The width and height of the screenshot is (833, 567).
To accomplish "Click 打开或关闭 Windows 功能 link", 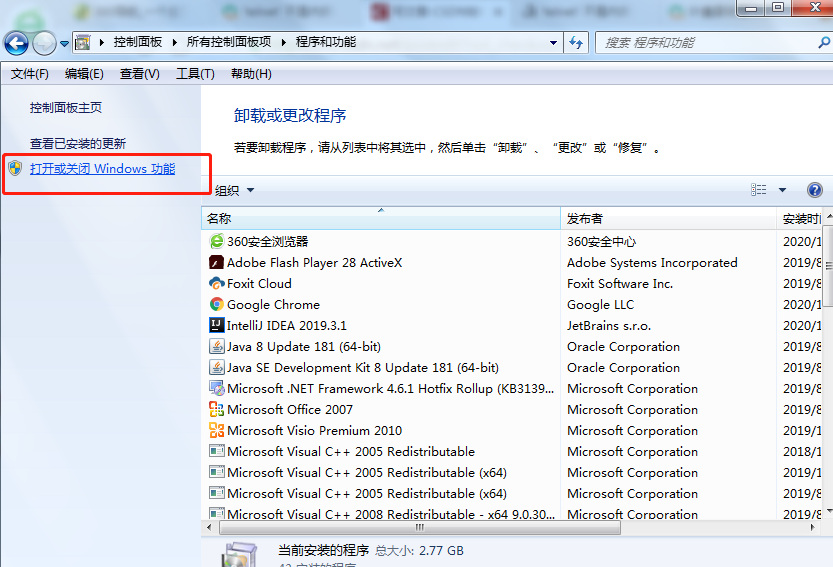I will 103,169.
